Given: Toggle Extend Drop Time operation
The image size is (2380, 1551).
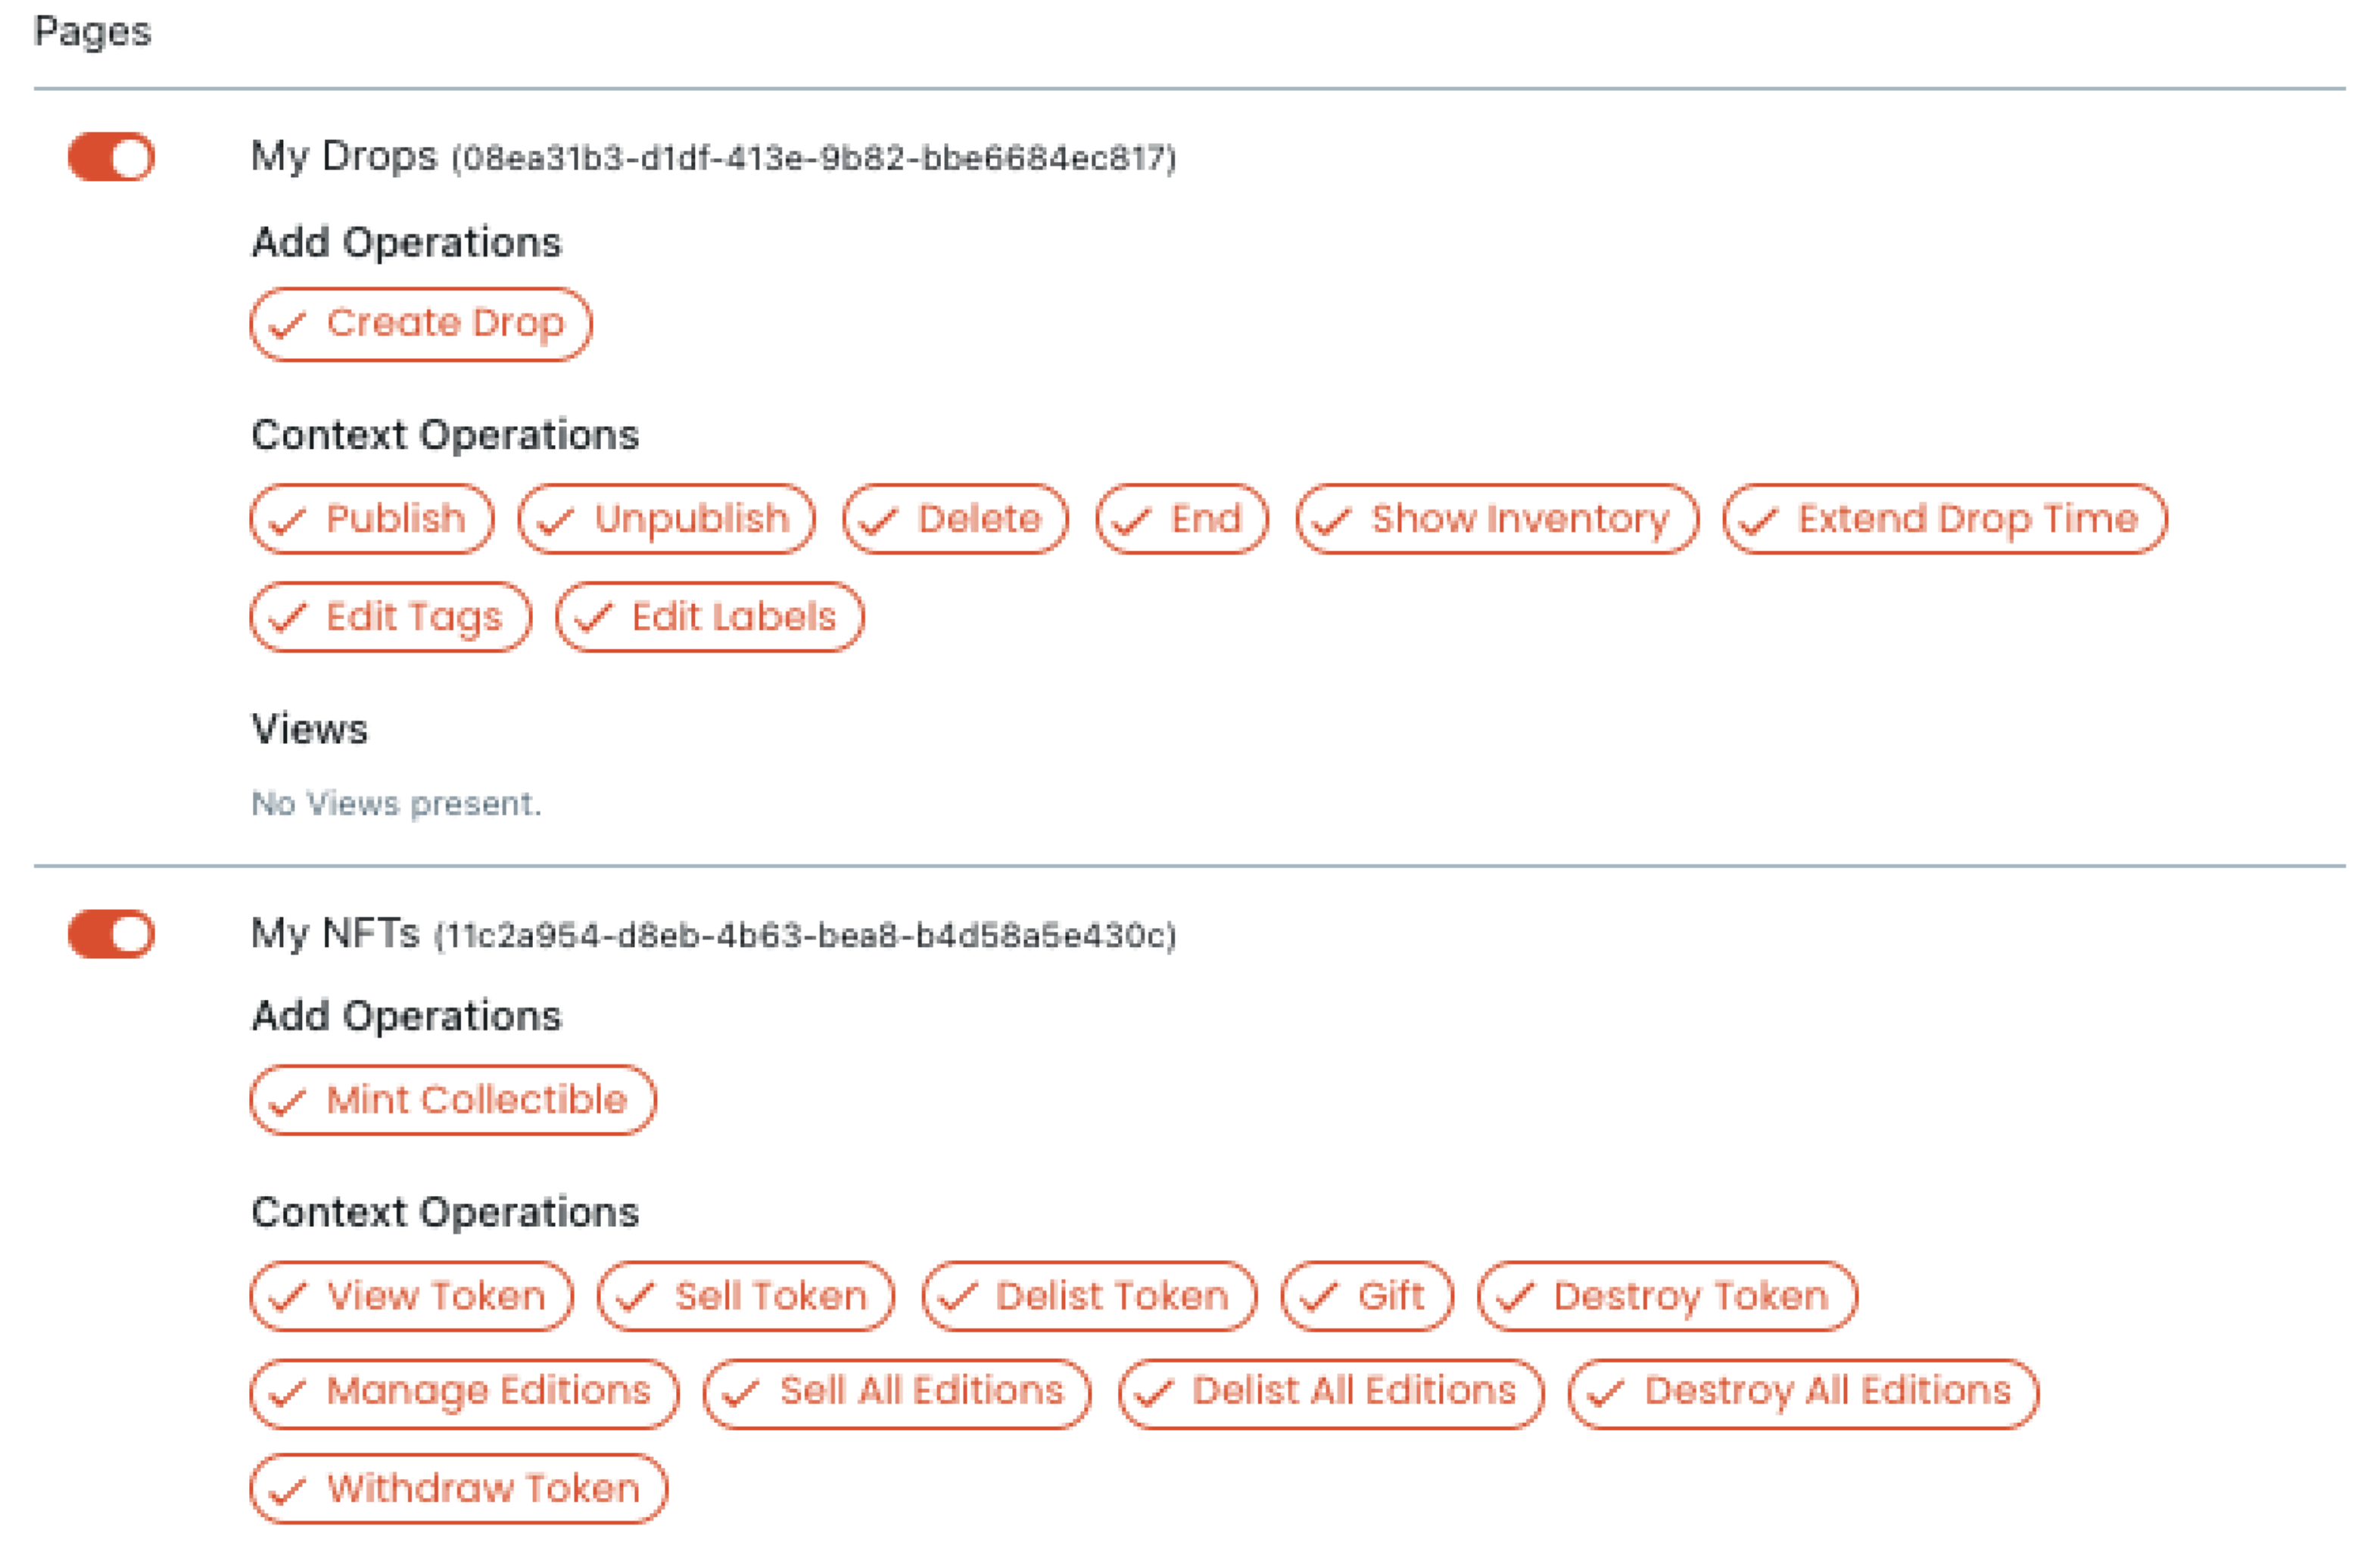Looking at the screenshot, I should [1944, 518].
